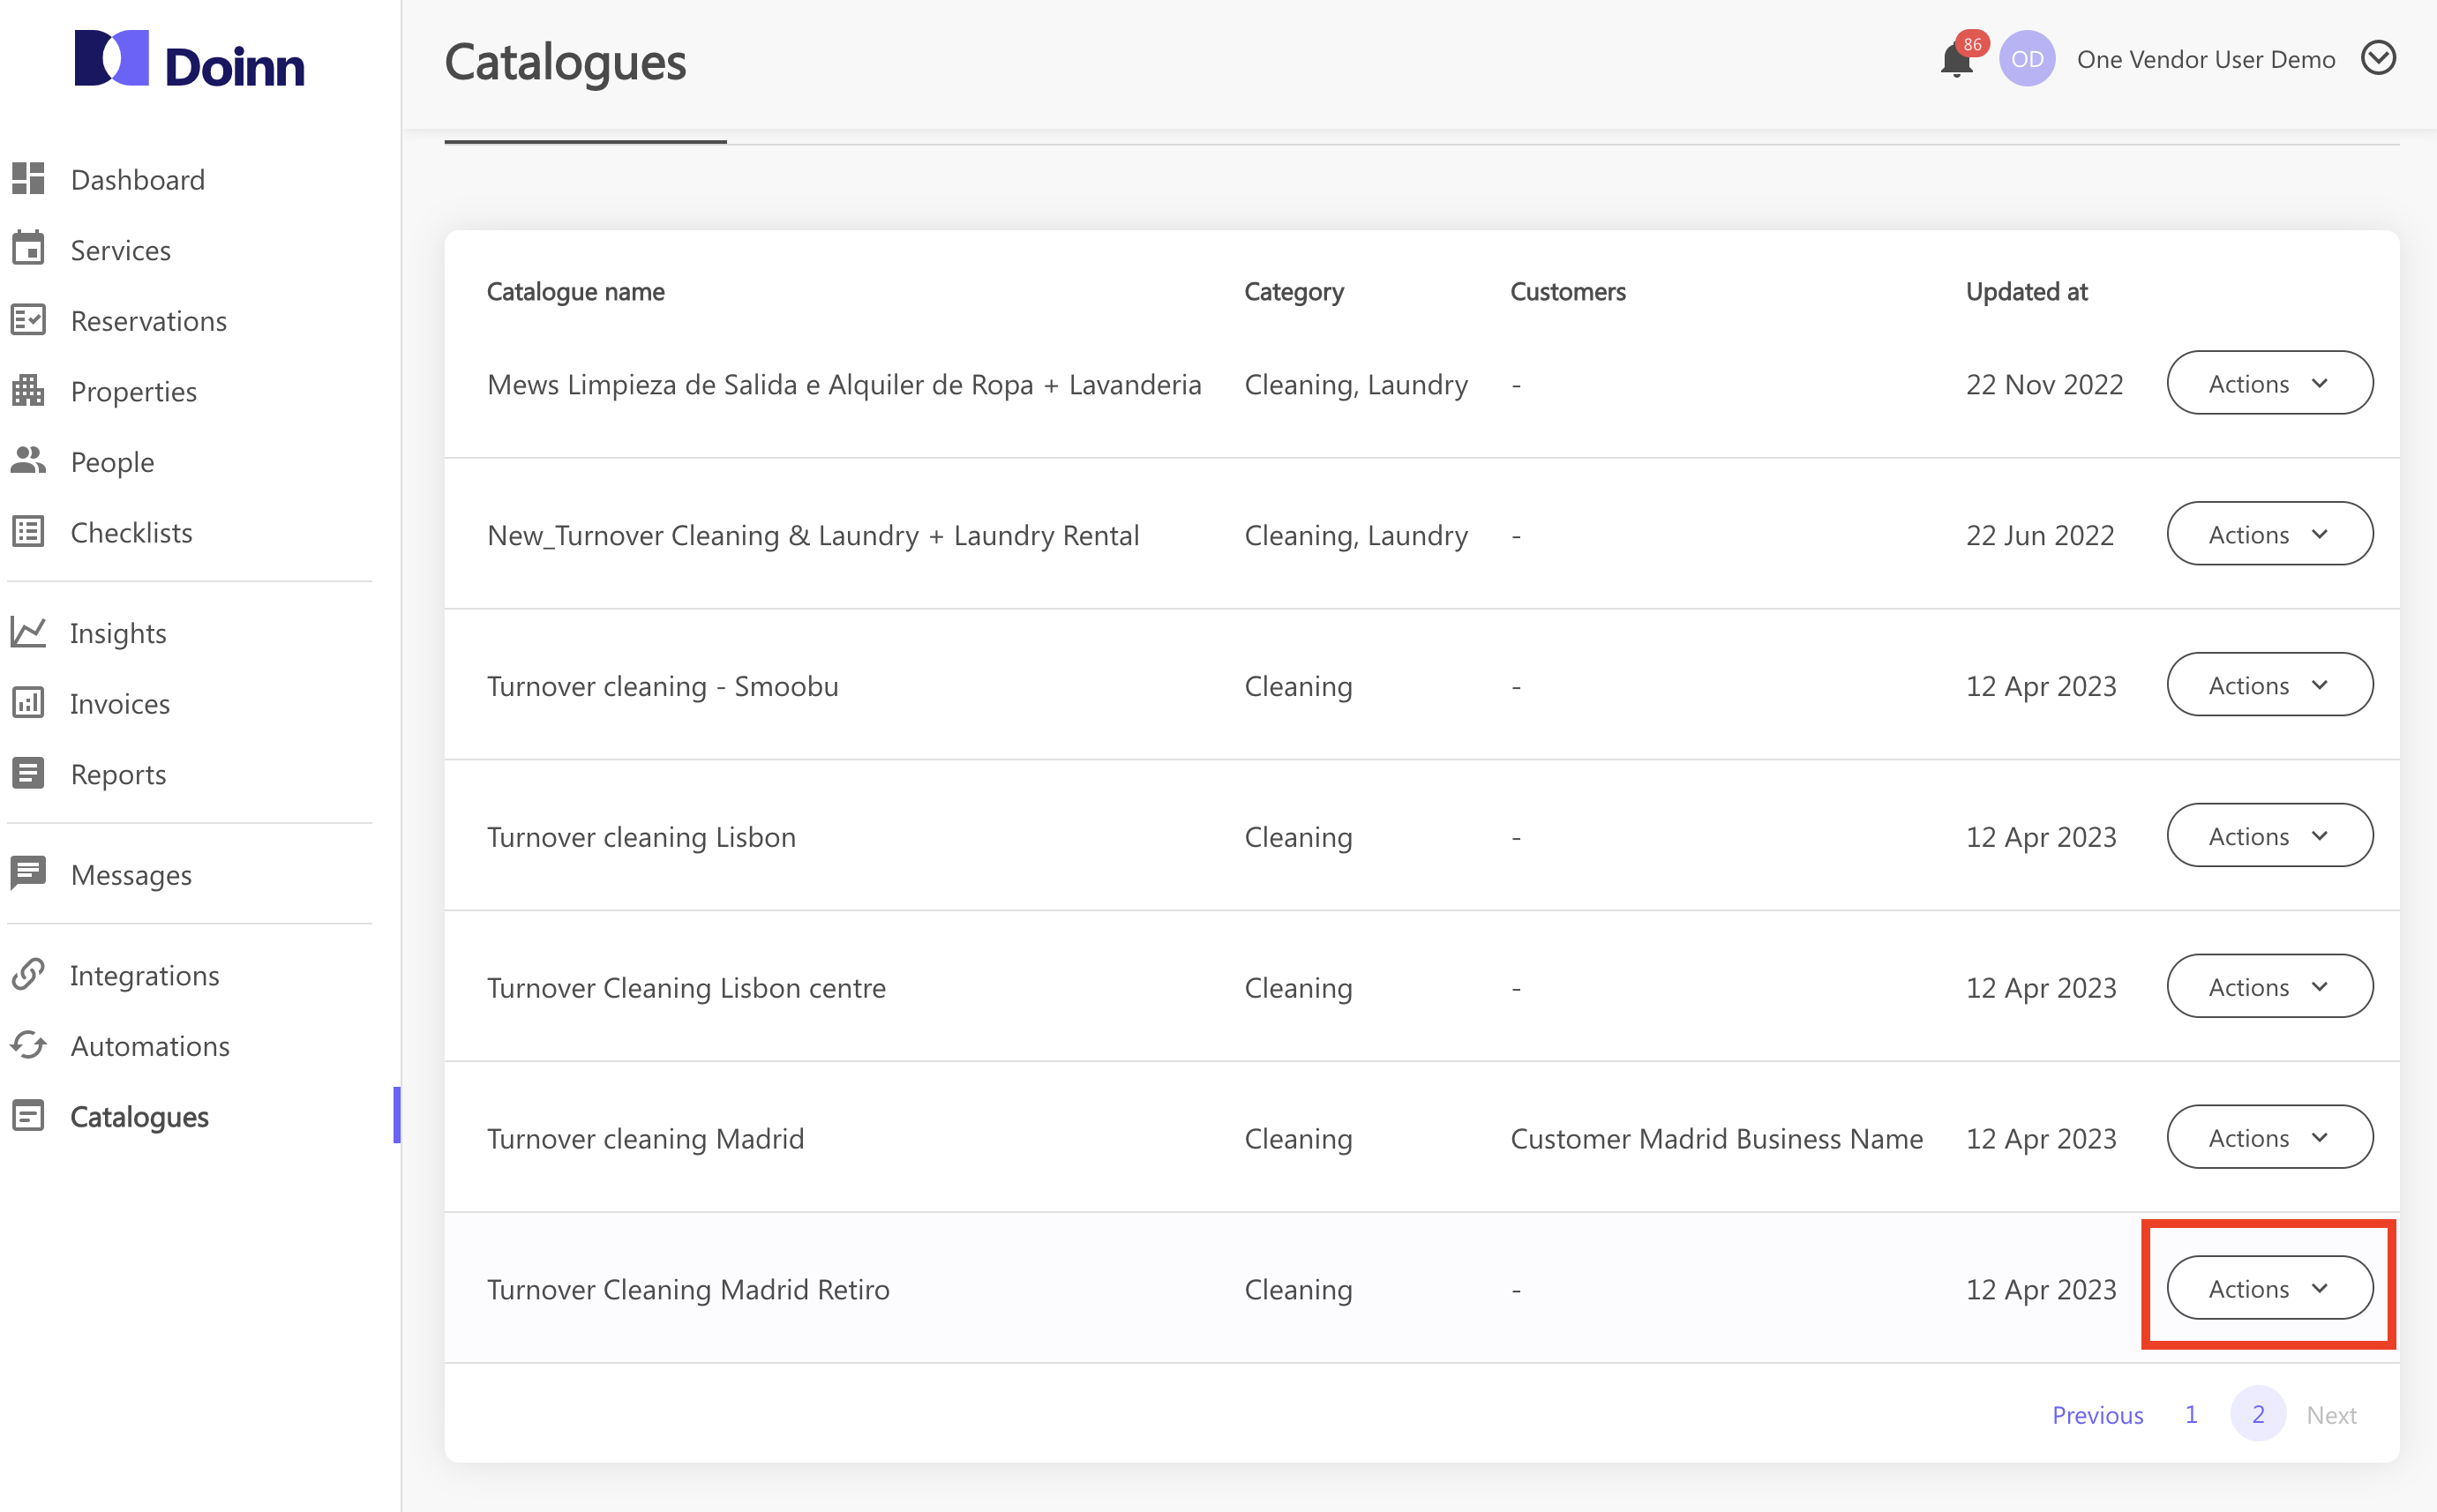The height and width of the screenshot is (1512, 2437).
Task: Click the One Vendor User Demo name
Action: (2205, 60)
